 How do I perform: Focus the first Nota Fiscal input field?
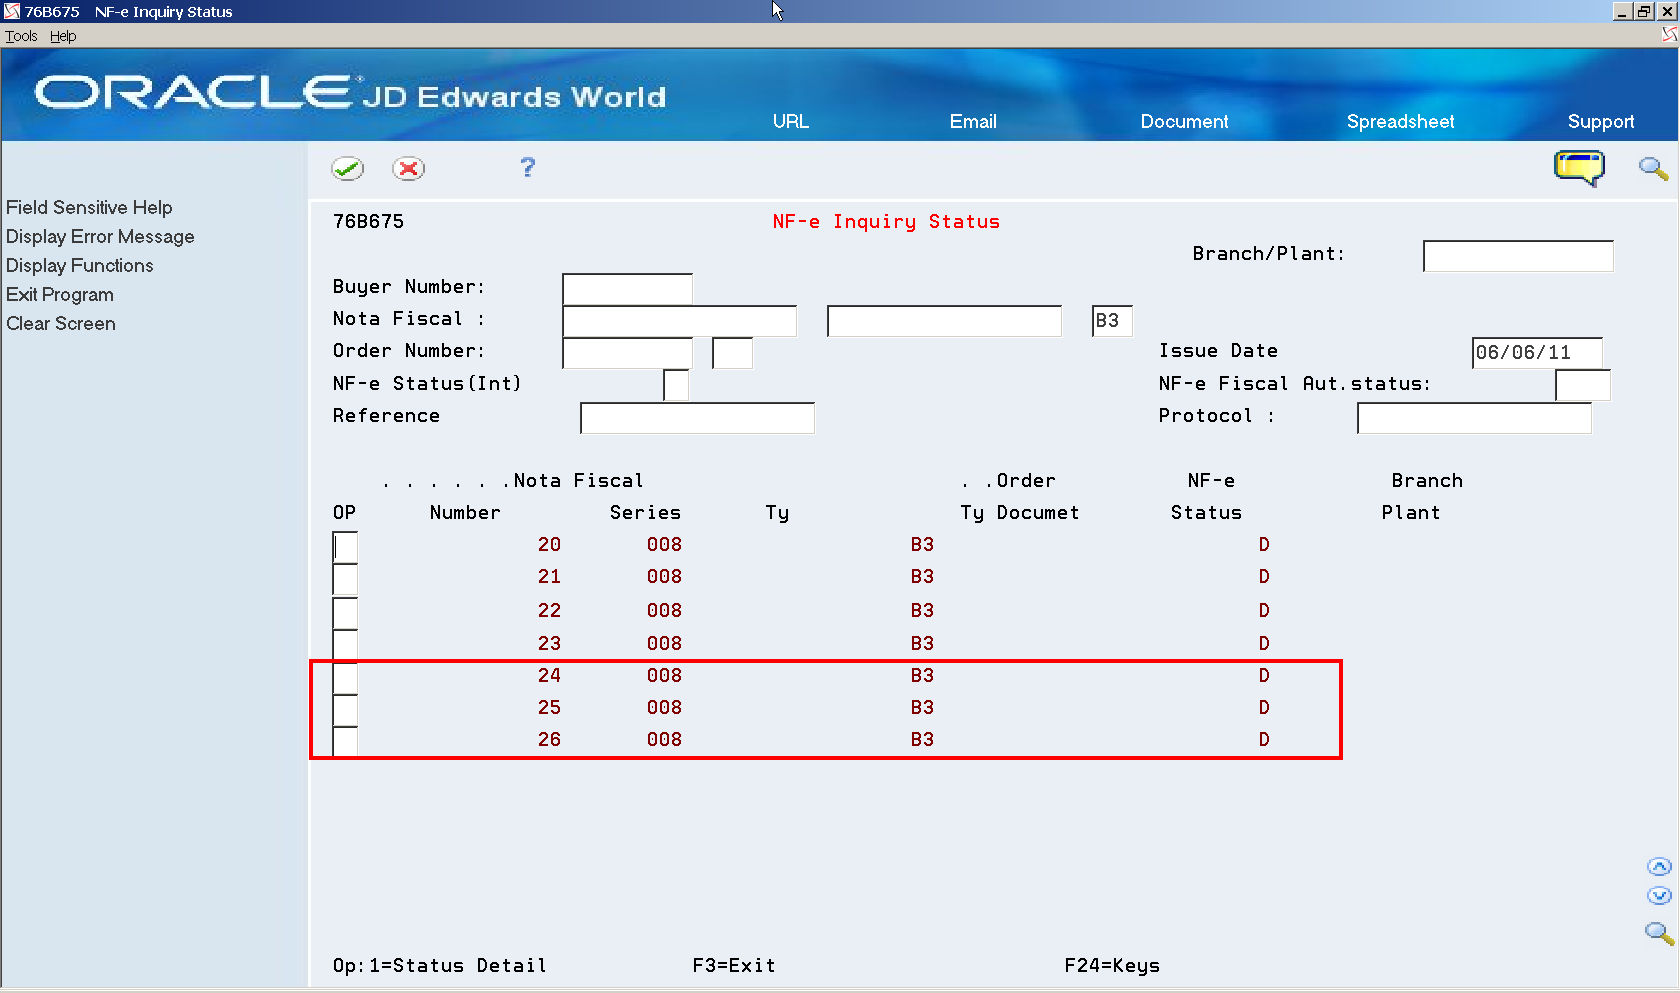point(680,321)
